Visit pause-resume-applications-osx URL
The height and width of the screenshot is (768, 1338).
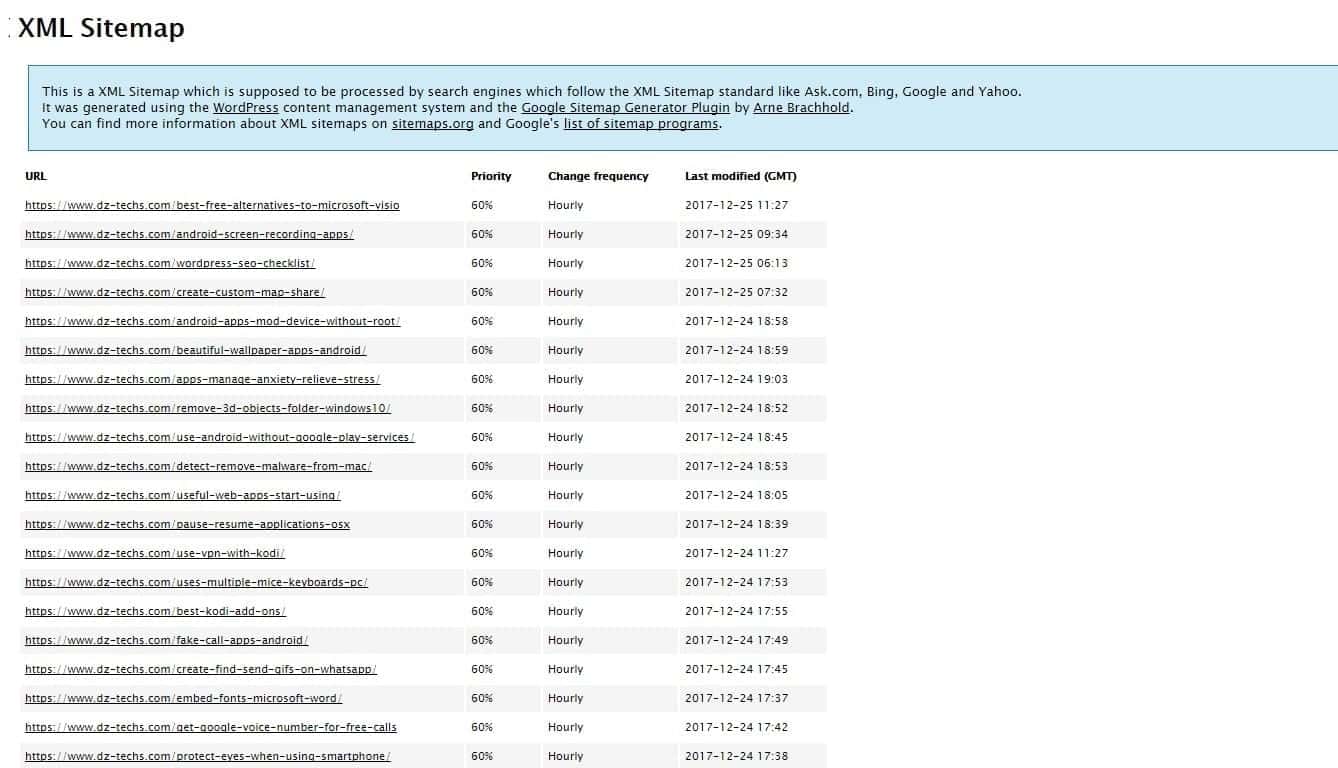coord(188,524)
